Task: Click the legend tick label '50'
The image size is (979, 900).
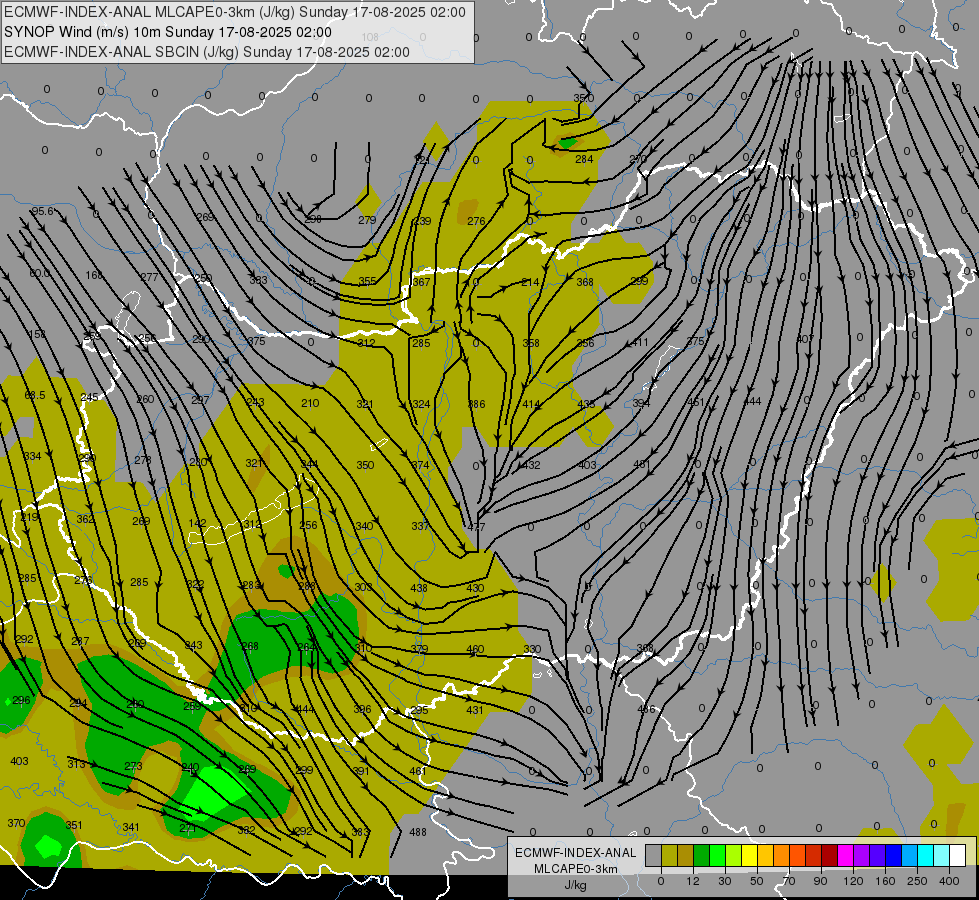Action: point(757,881)
